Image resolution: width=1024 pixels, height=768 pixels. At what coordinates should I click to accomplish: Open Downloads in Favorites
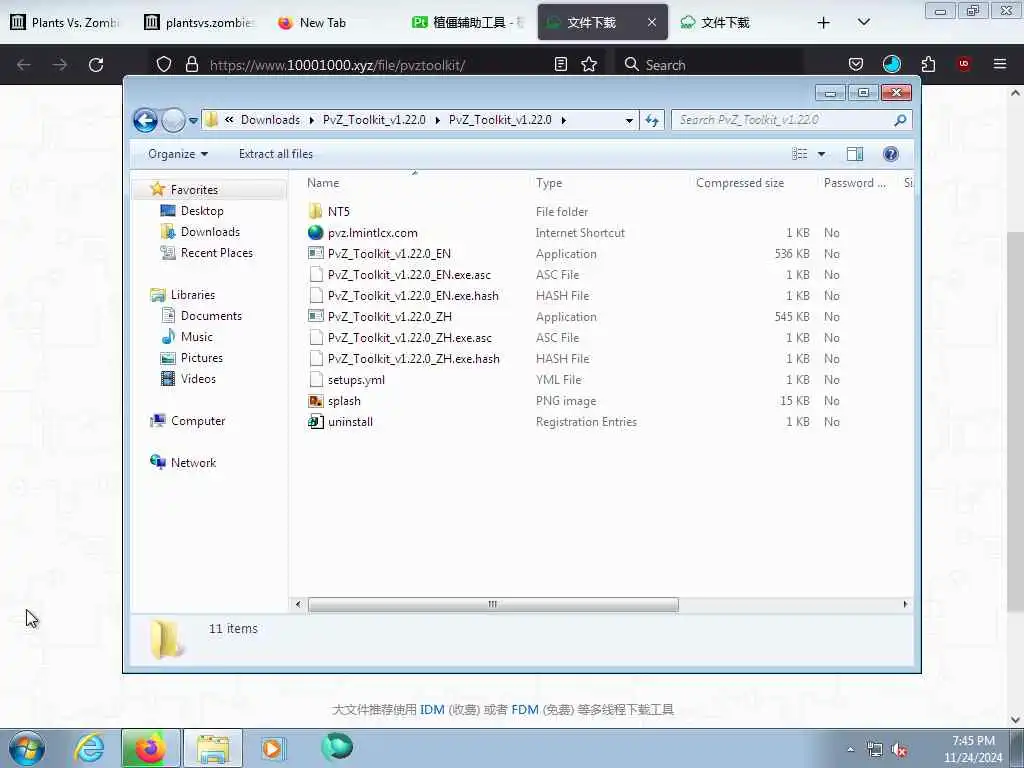click(x=210, y=232)
